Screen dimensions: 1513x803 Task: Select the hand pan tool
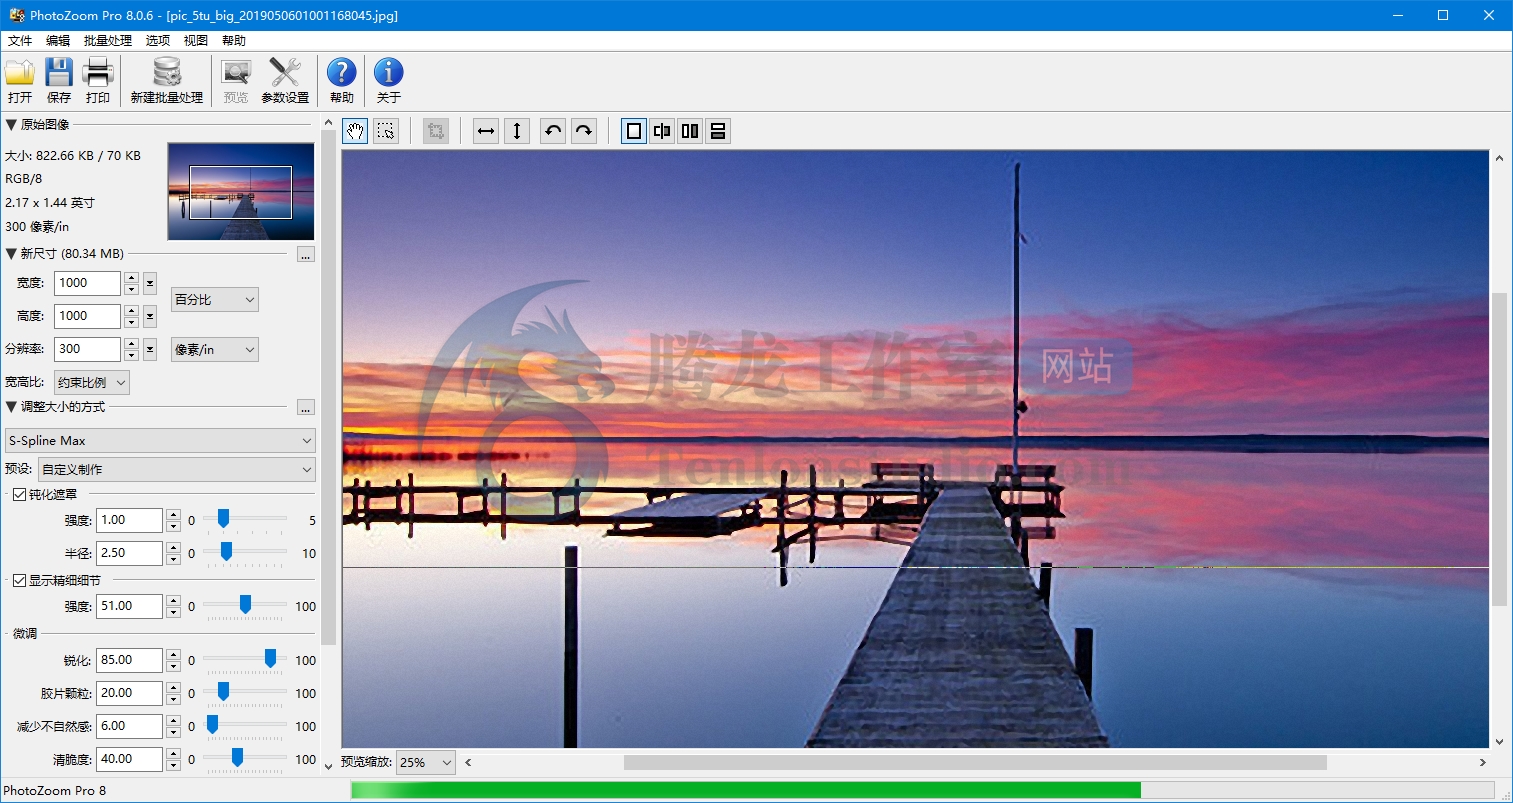(x=355, y=131)
